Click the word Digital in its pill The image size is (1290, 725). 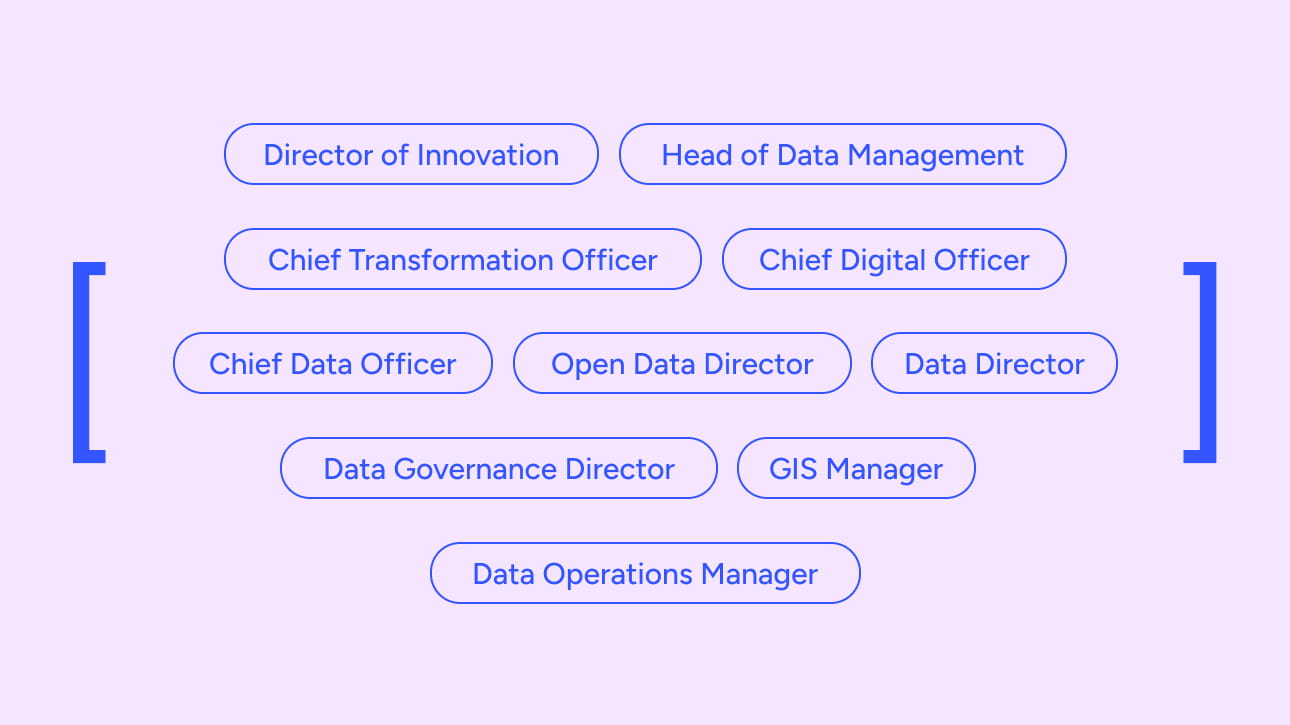(x=883, y=260)
